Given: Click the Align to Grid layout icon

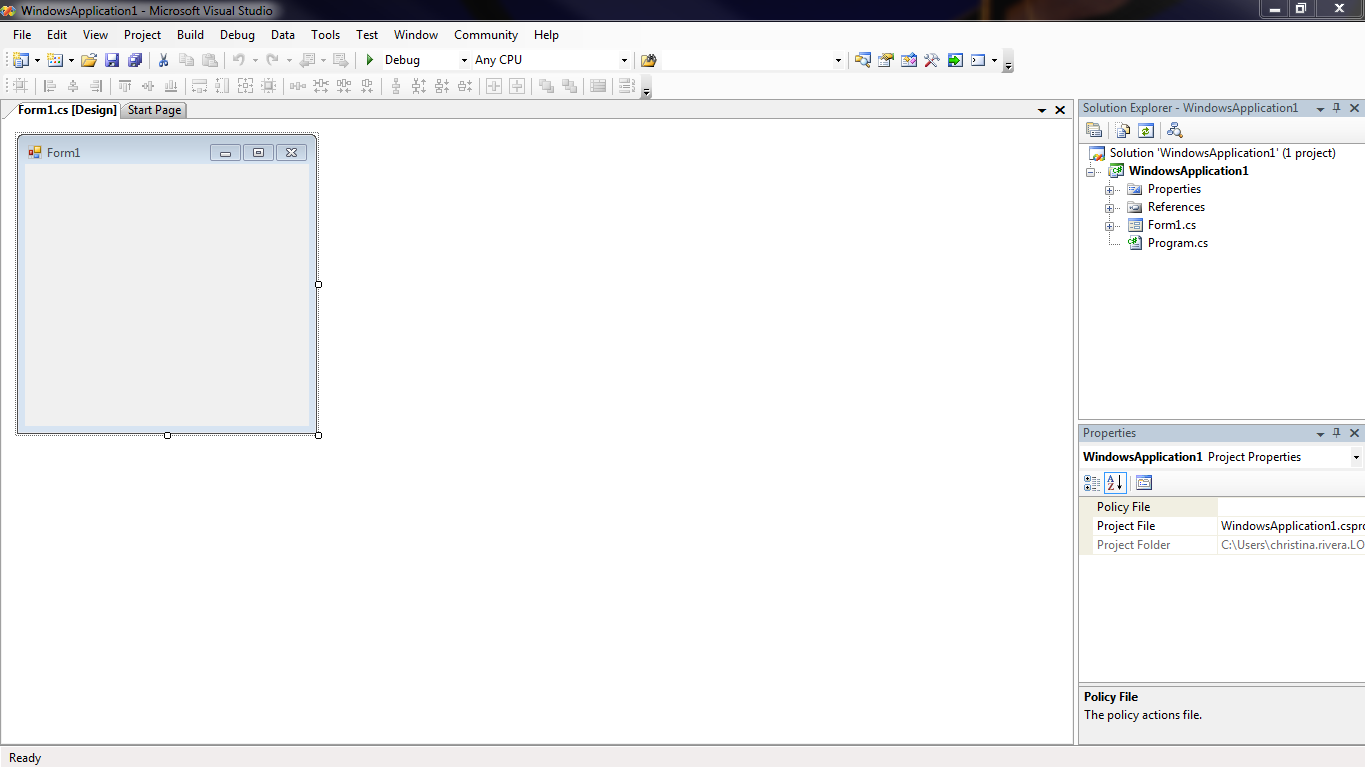Looking at the screenshot, I should [x=21, y=86].
